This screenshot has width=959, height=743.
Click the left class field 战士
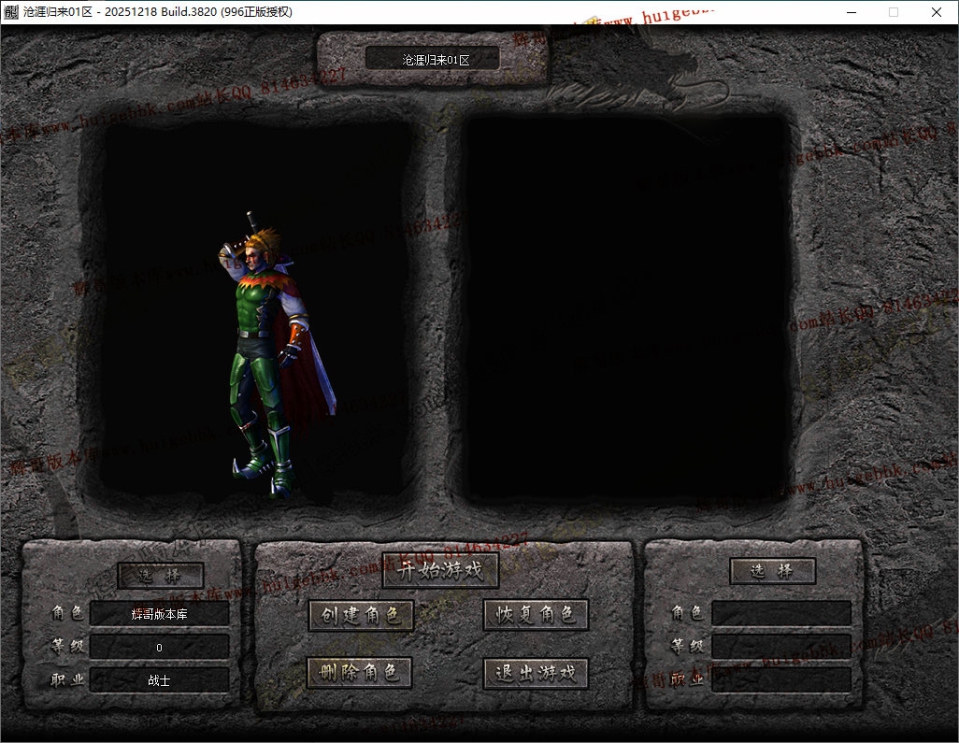click(x=160, y=680)
